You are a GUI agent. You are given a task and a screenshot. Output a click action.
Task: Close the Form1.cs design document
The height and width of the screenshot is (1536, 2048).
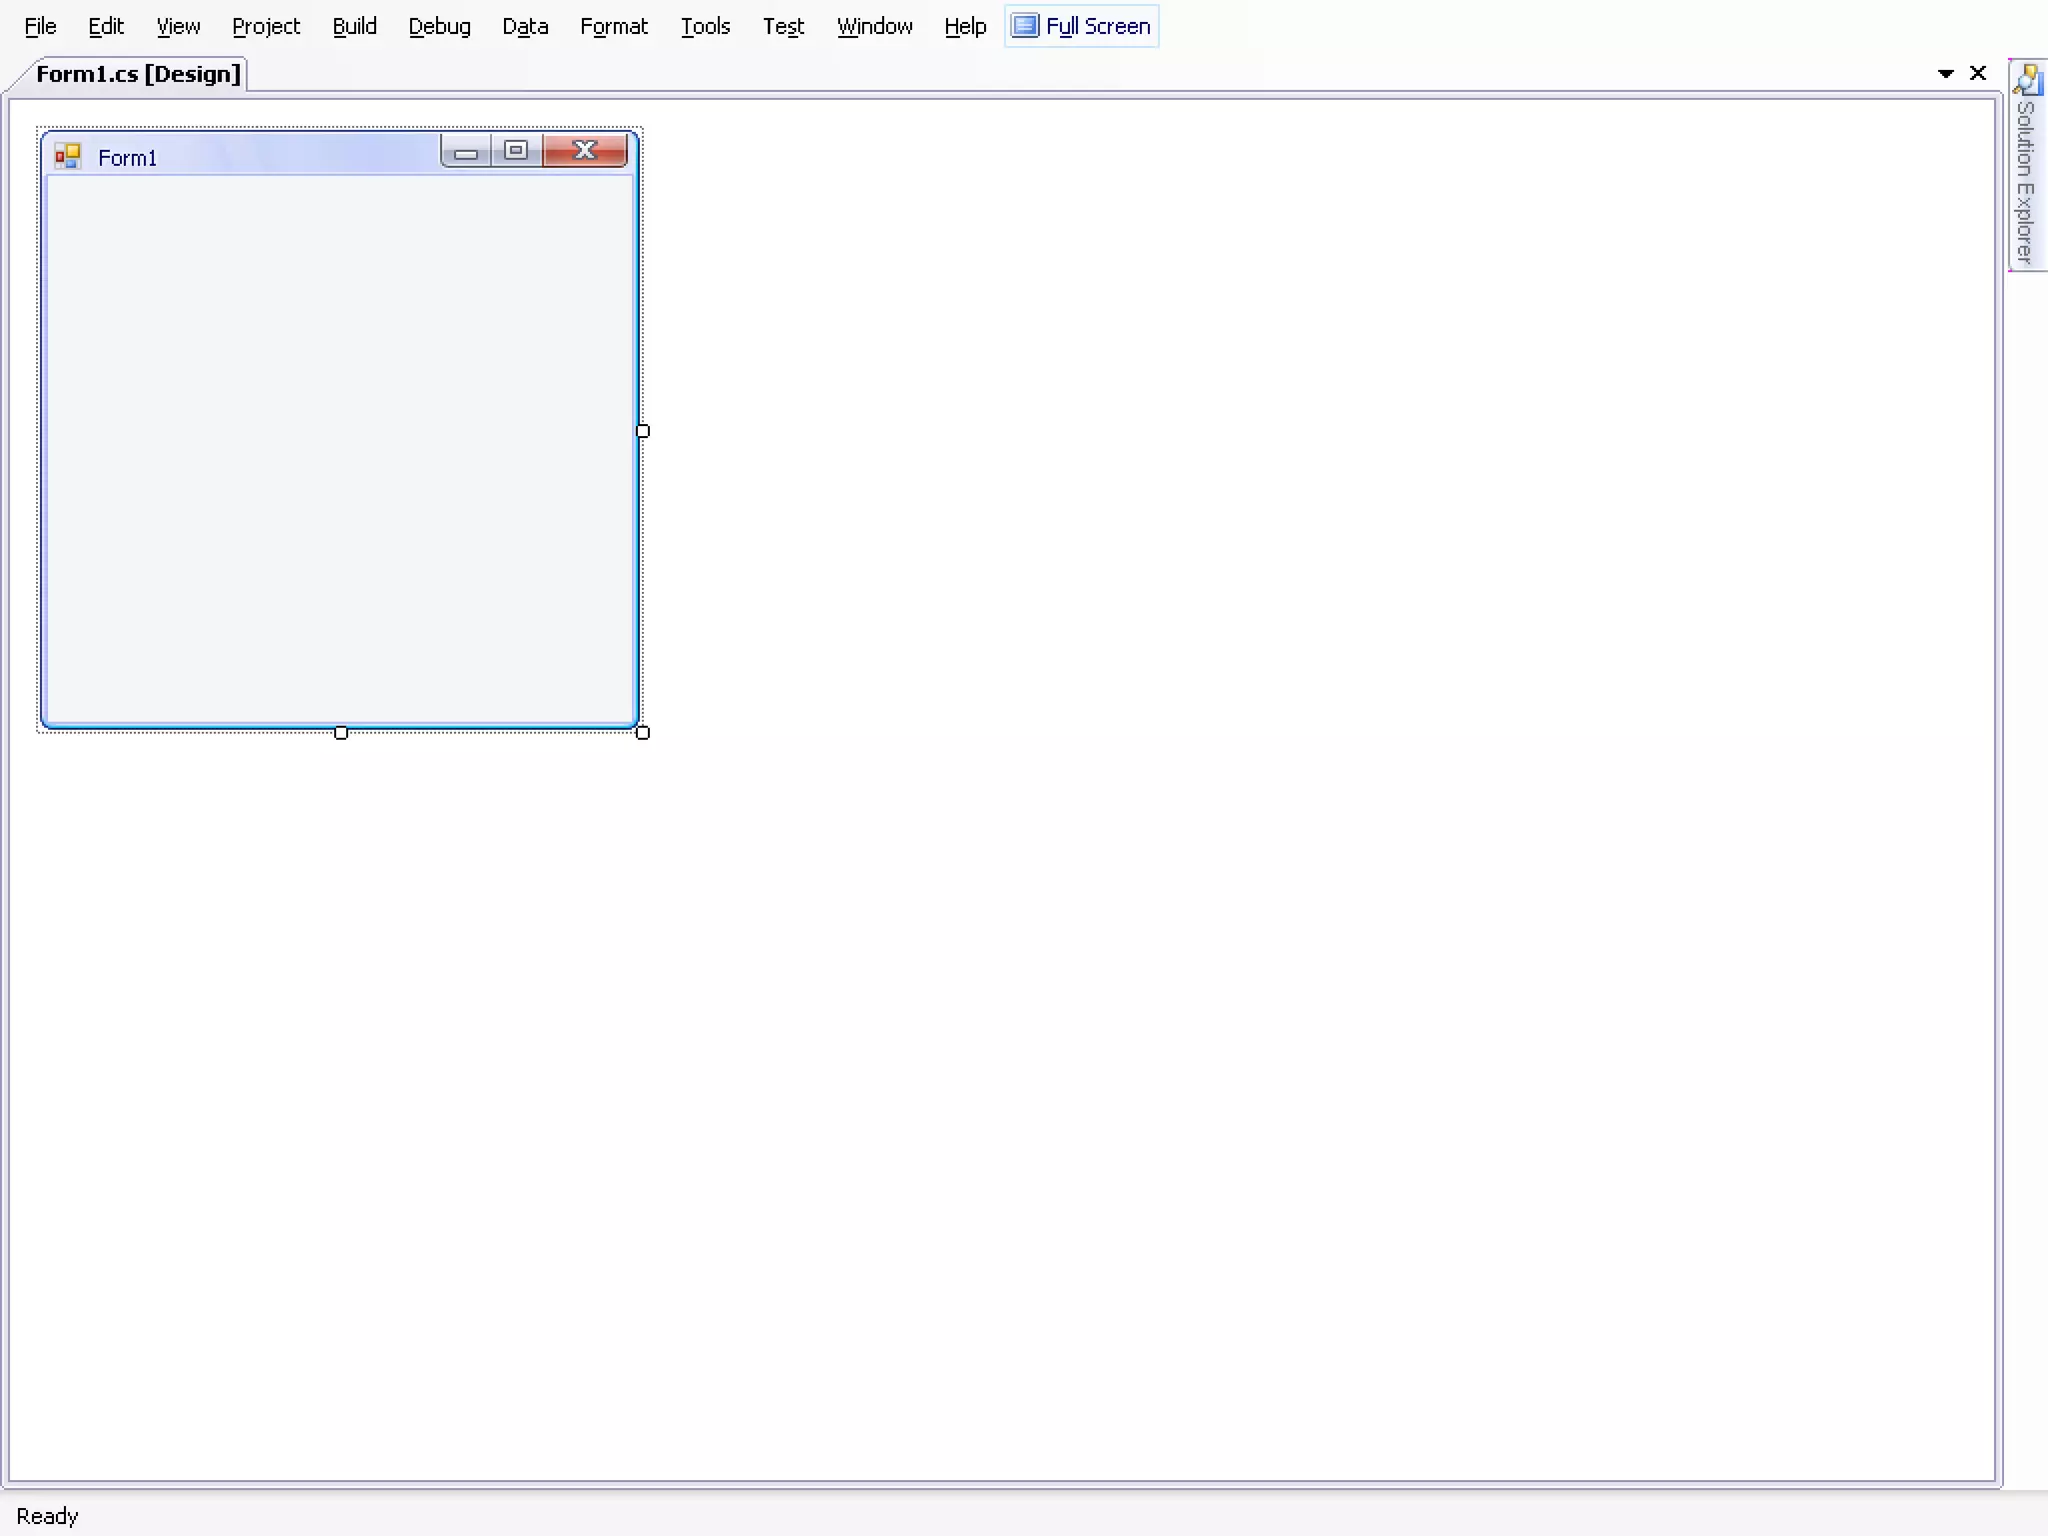click(1977, 73)
